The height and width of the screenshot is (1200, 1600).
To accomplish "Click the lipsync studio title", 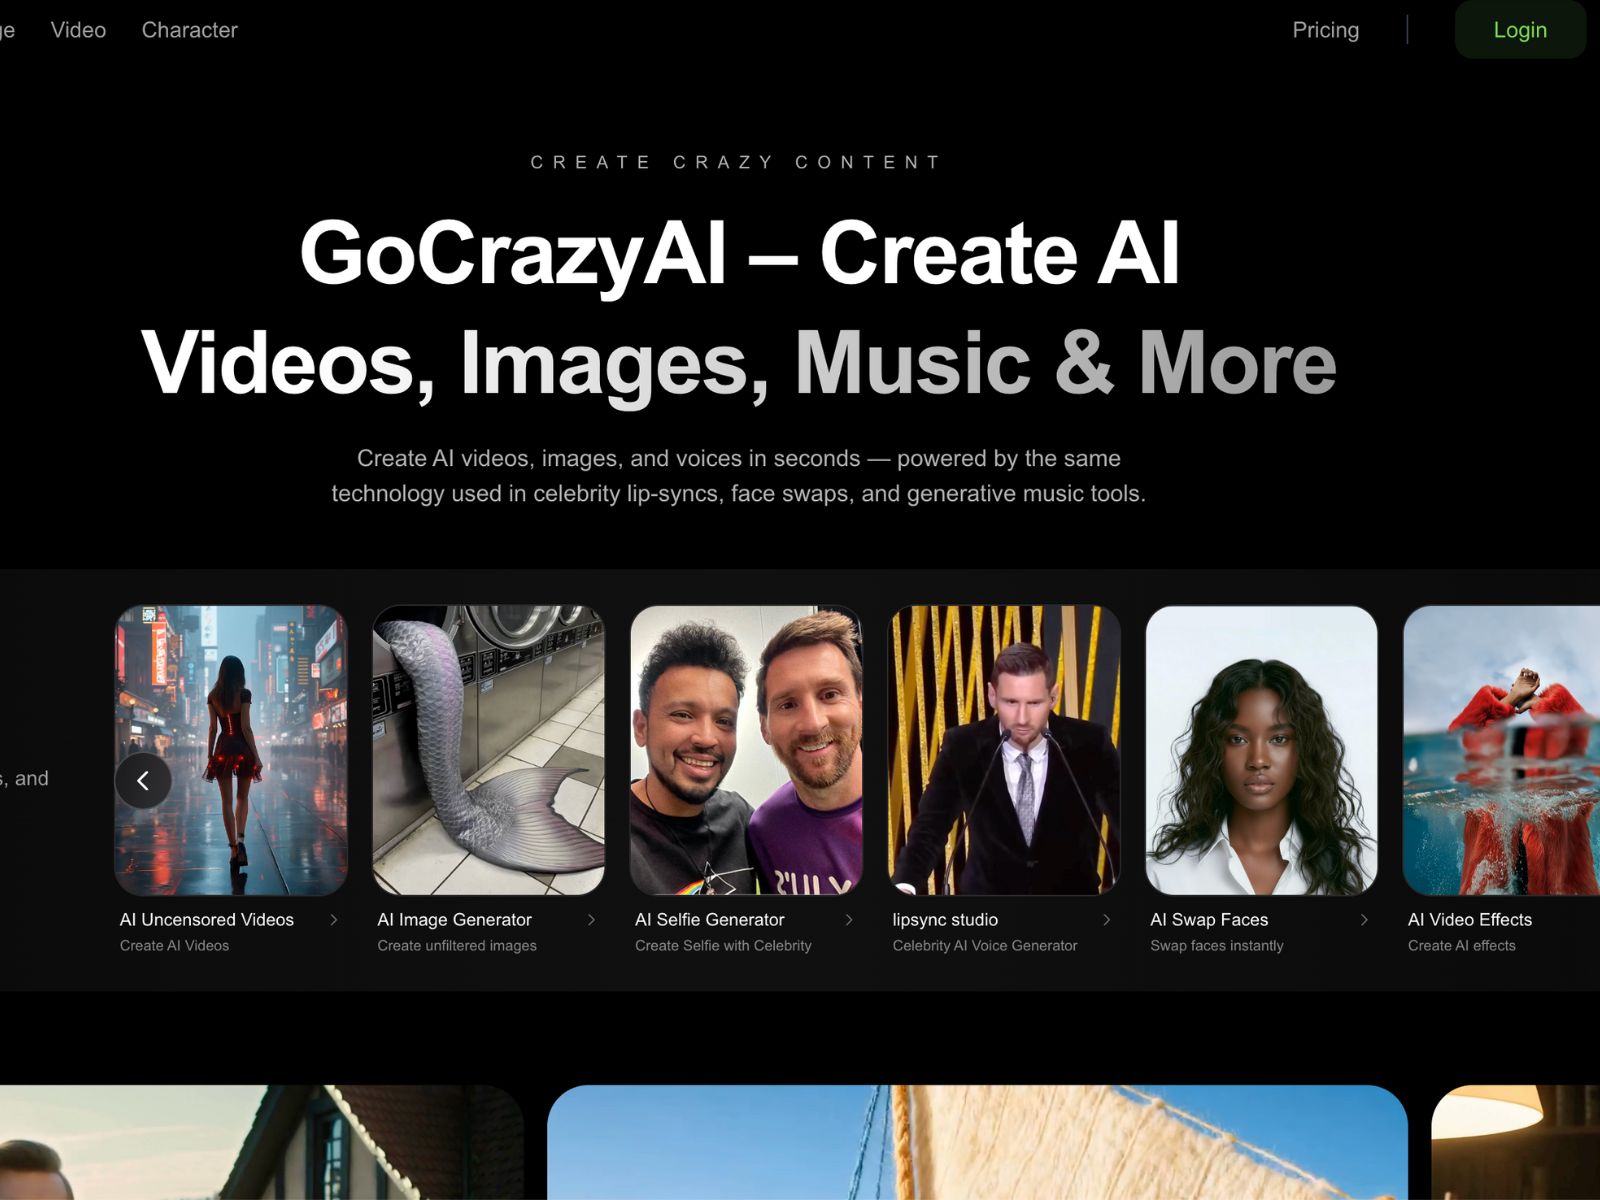I will coord(945,920).
